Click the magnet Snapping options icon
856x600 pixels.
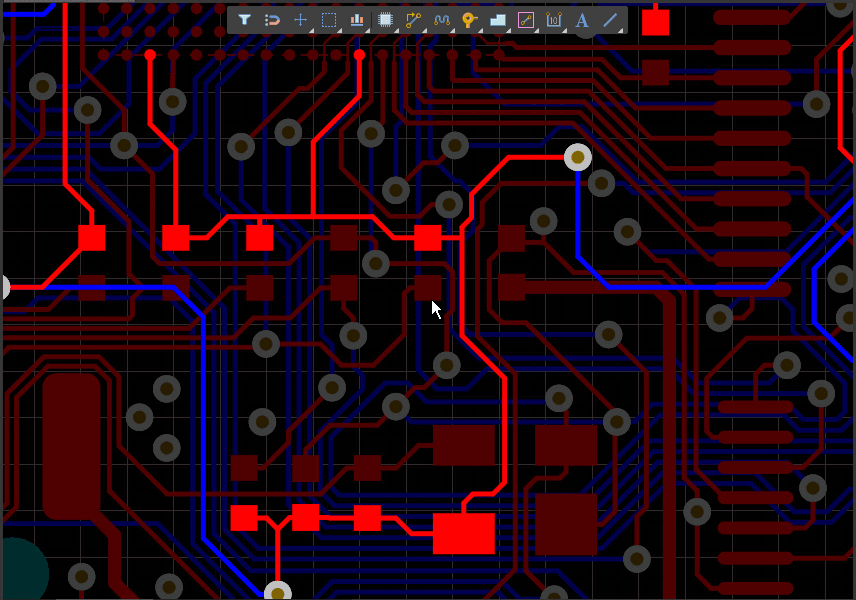click(272, 20)
